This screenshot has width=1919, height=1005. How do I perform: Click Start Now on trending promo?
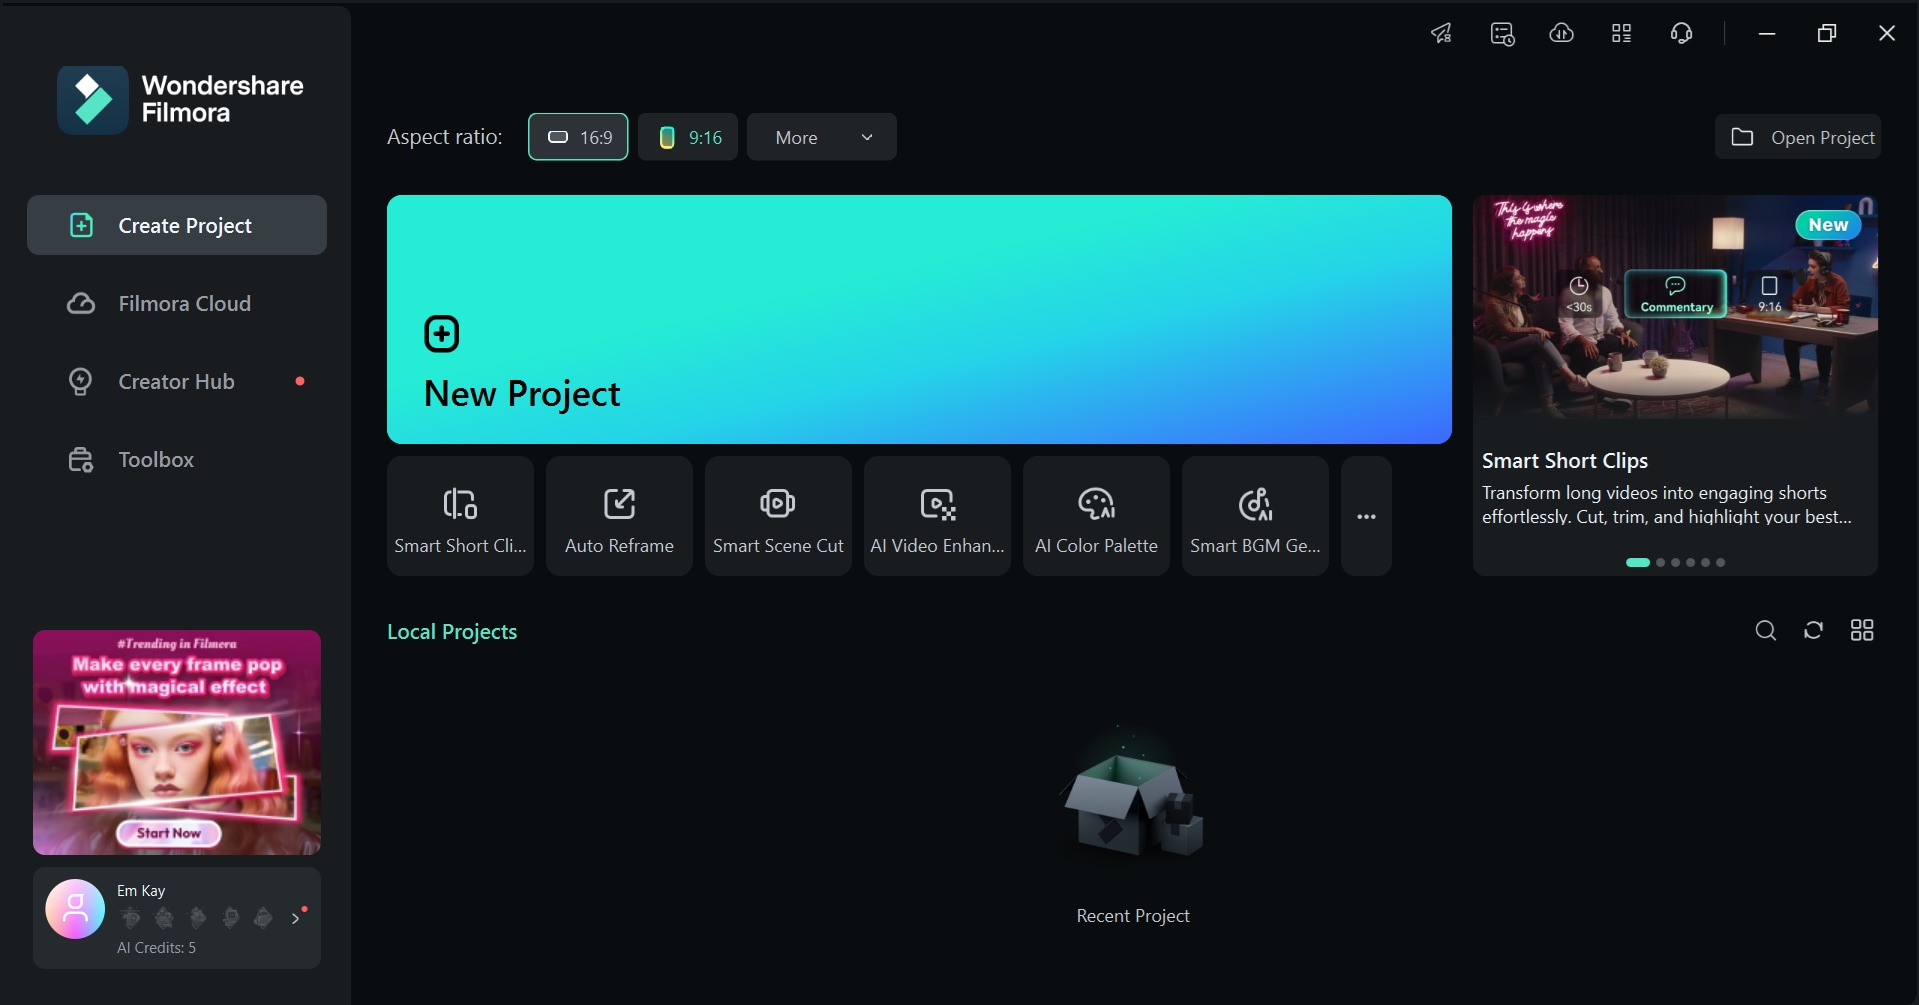point(169,833)
